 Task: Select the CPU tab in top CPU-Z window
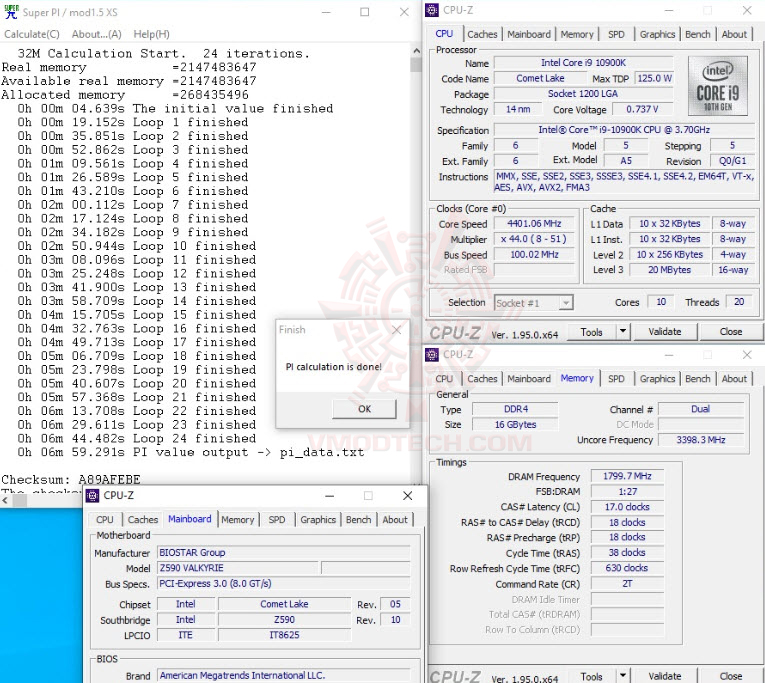pos(444,34)
